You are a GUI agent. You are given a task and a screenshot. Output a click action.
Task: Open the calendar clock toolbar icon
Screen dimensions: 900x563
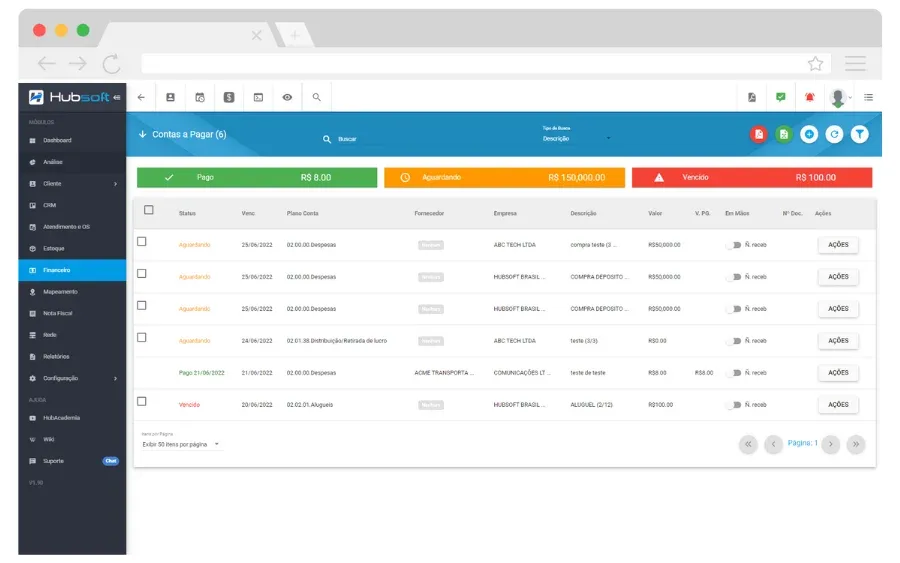pos(200,98)
